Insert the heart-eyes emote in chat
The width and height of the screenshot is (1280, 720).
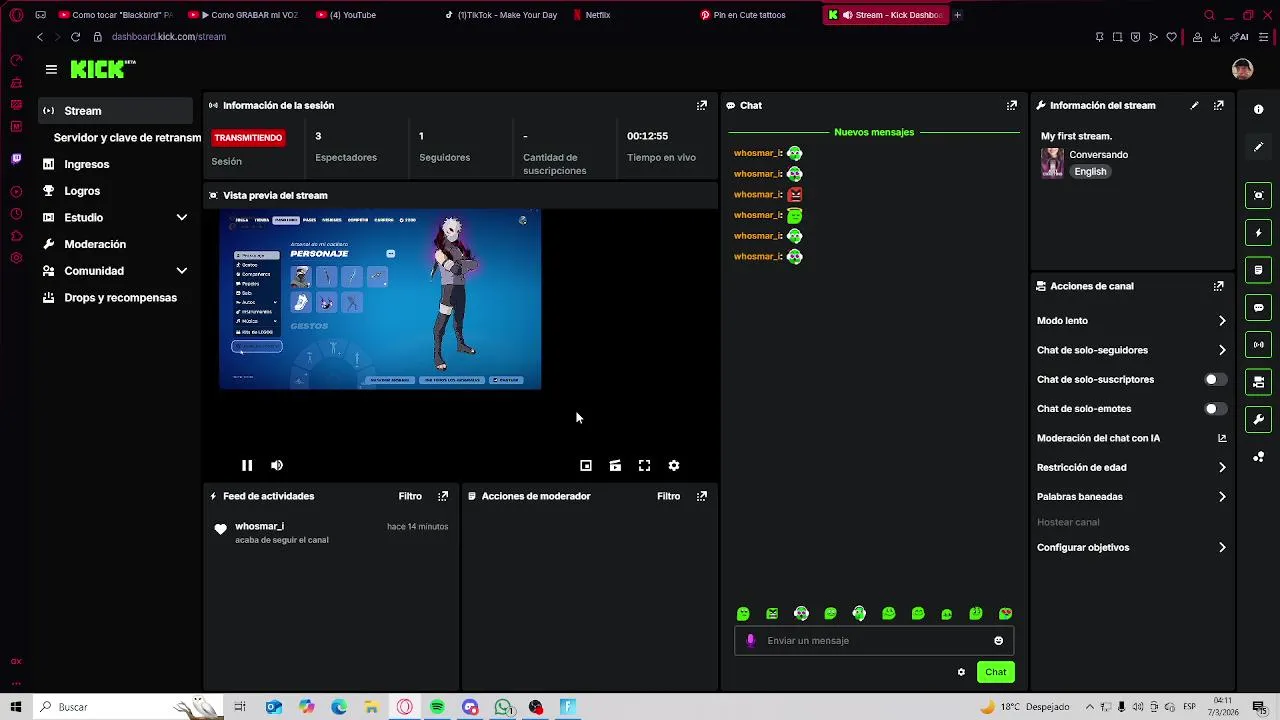[x=1005, y=614]
